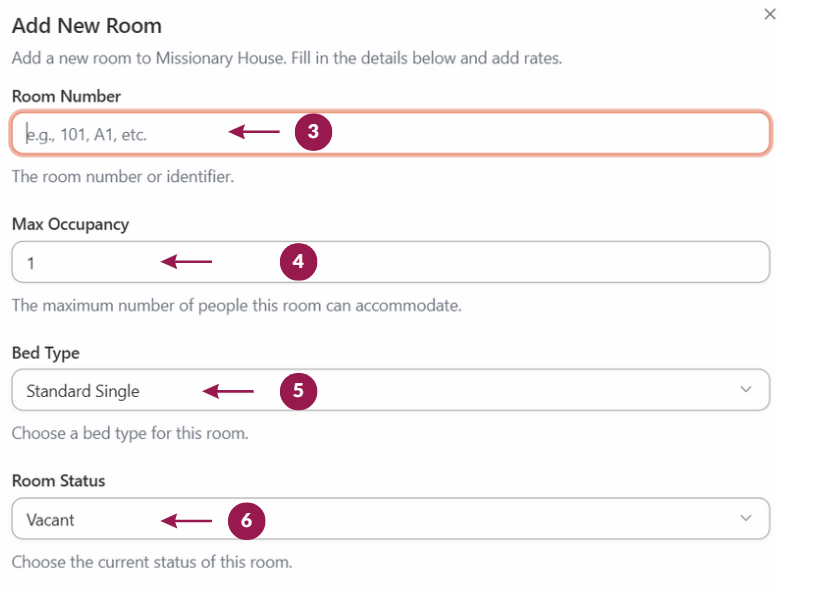Close the Add New Room dialog

coord(770,14)
